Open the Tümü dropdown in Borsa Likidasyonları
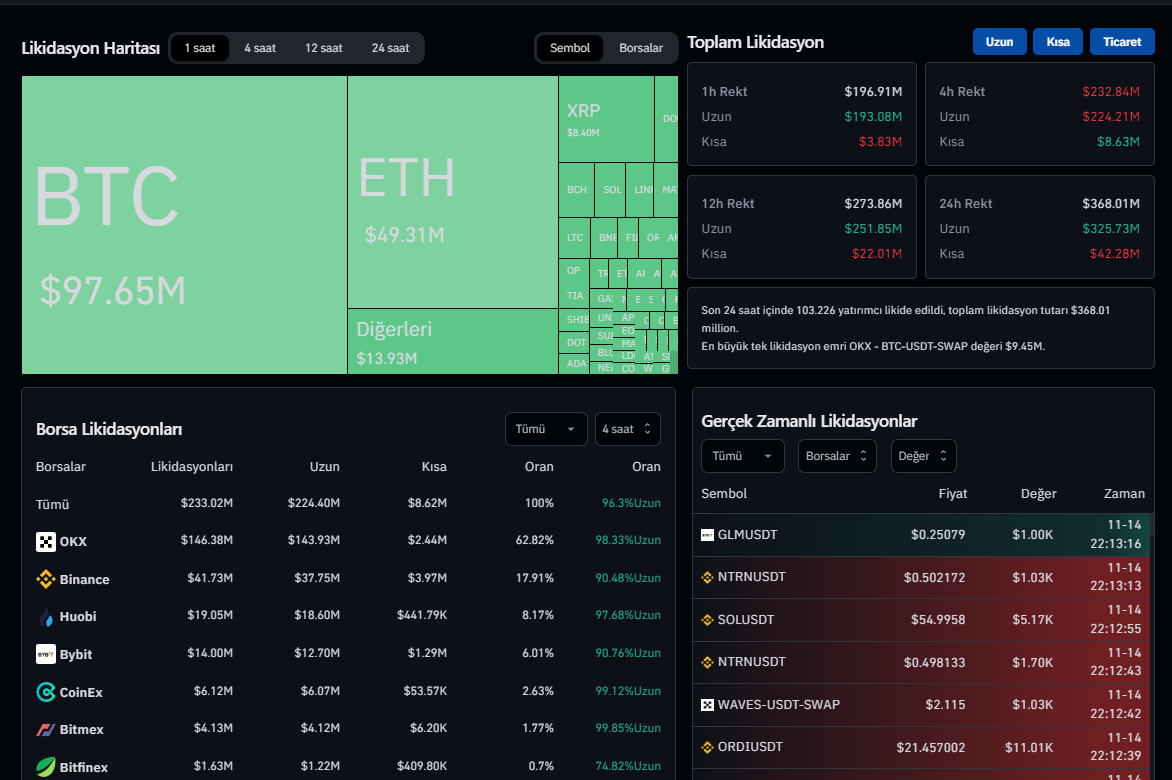 [545, 429]
